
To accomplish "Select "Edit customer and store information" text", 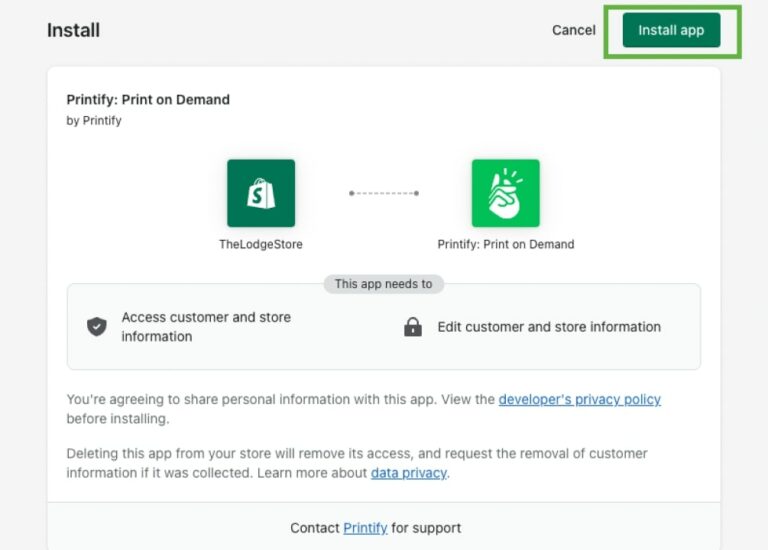I will (x=549, y=327).
